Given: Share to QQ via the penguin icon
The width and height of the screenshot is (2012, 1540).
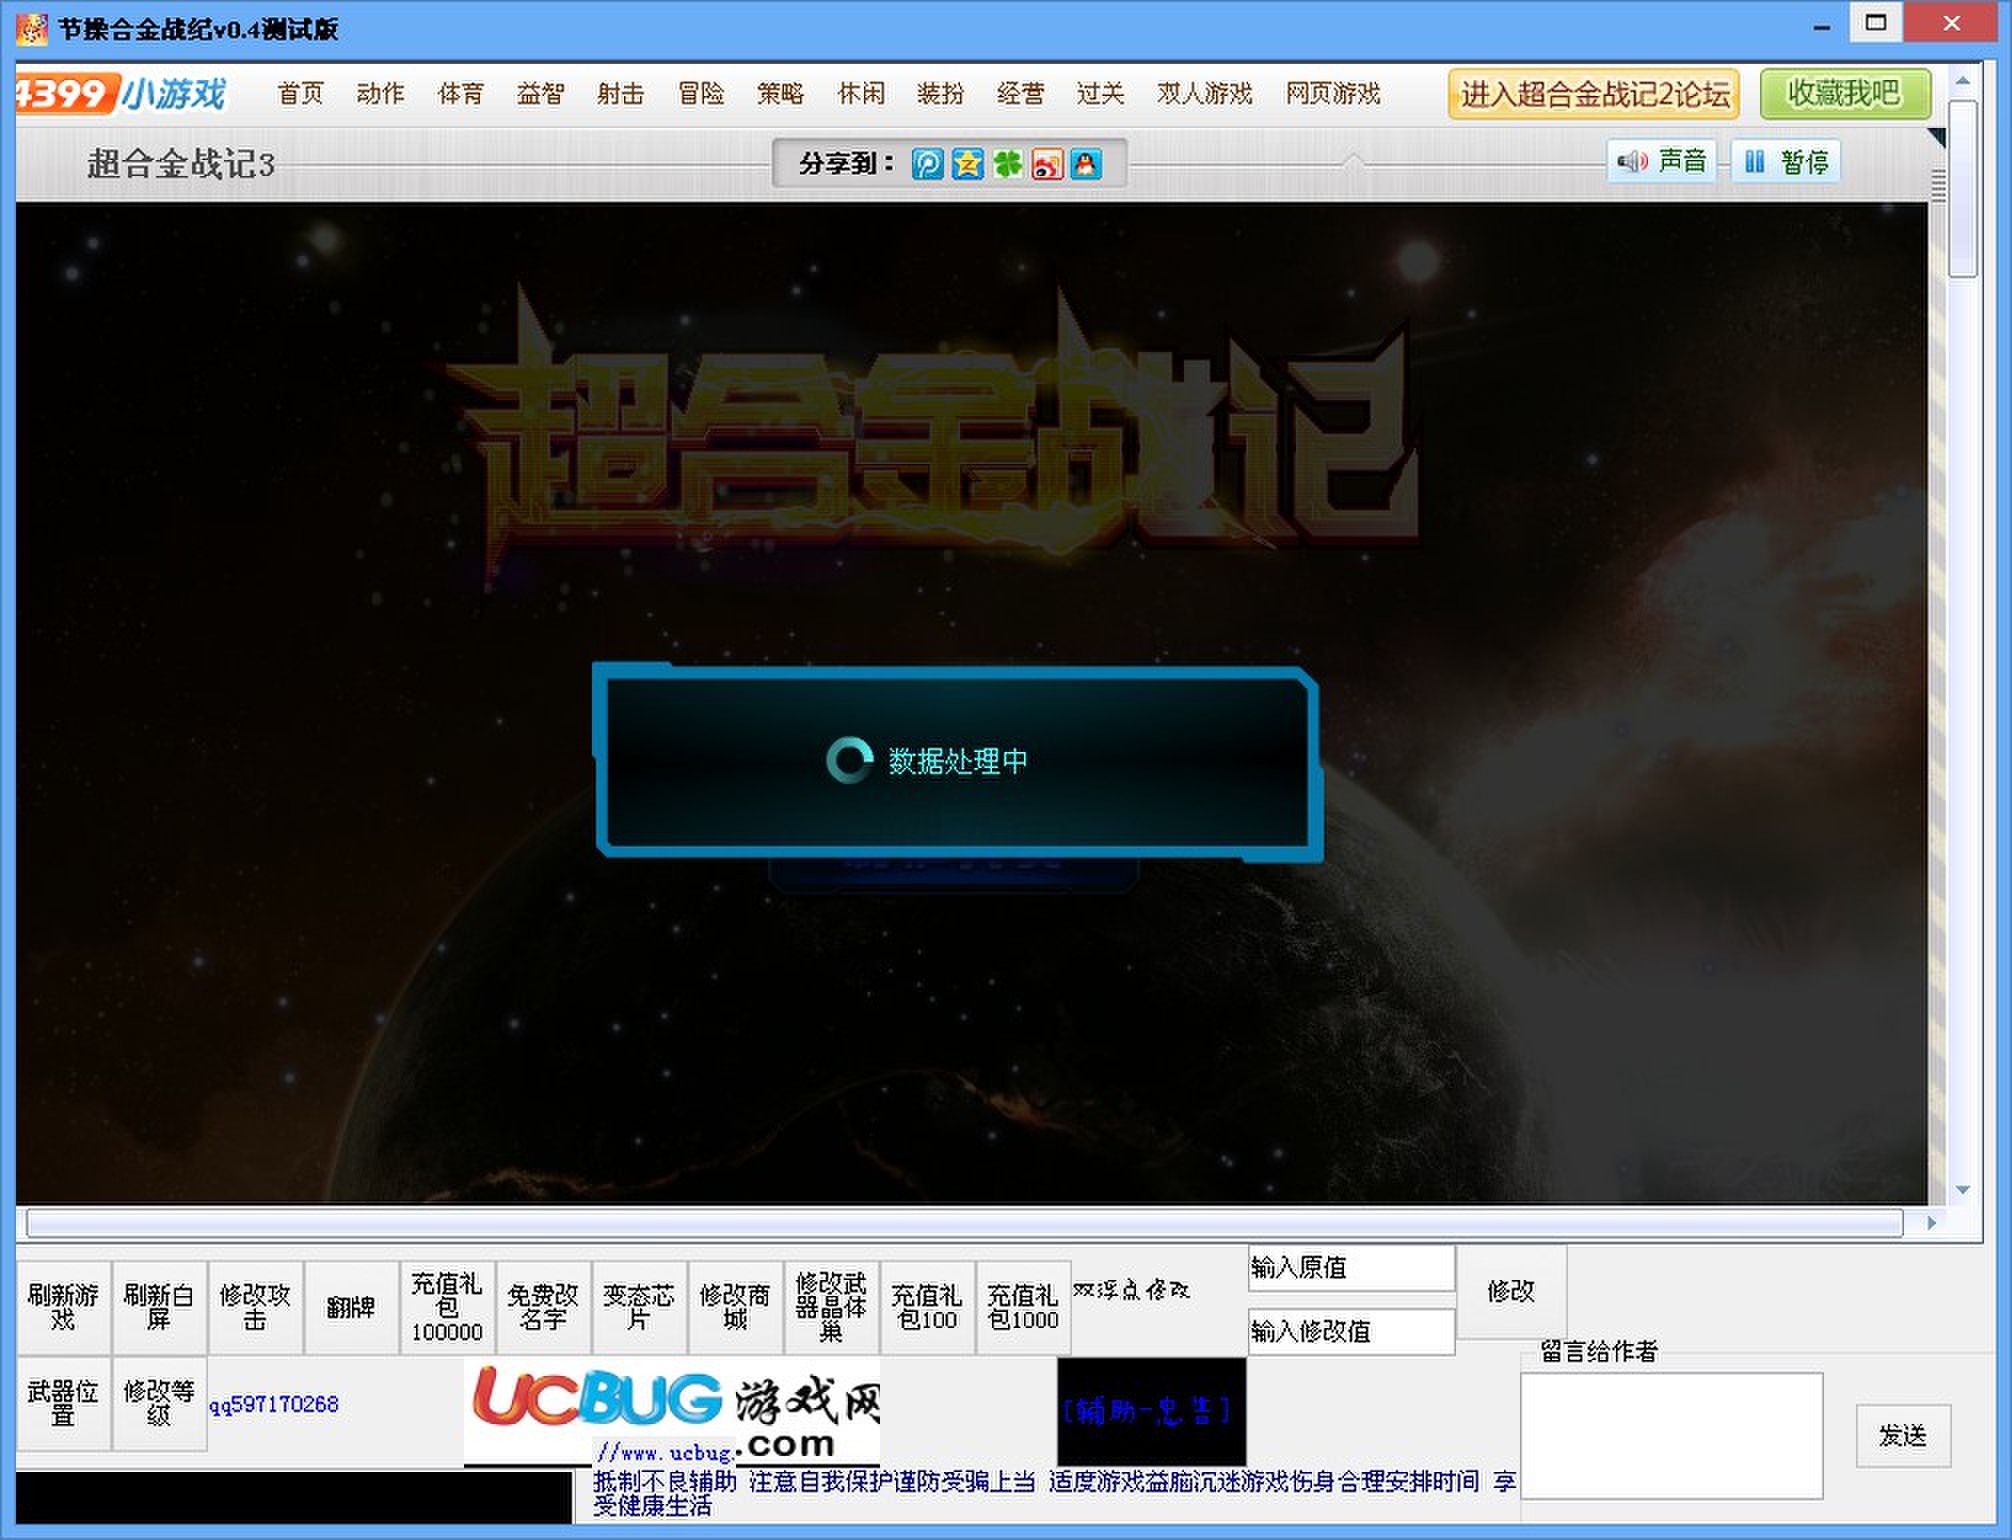Looking at the screenshot, I should (1086, 163).
